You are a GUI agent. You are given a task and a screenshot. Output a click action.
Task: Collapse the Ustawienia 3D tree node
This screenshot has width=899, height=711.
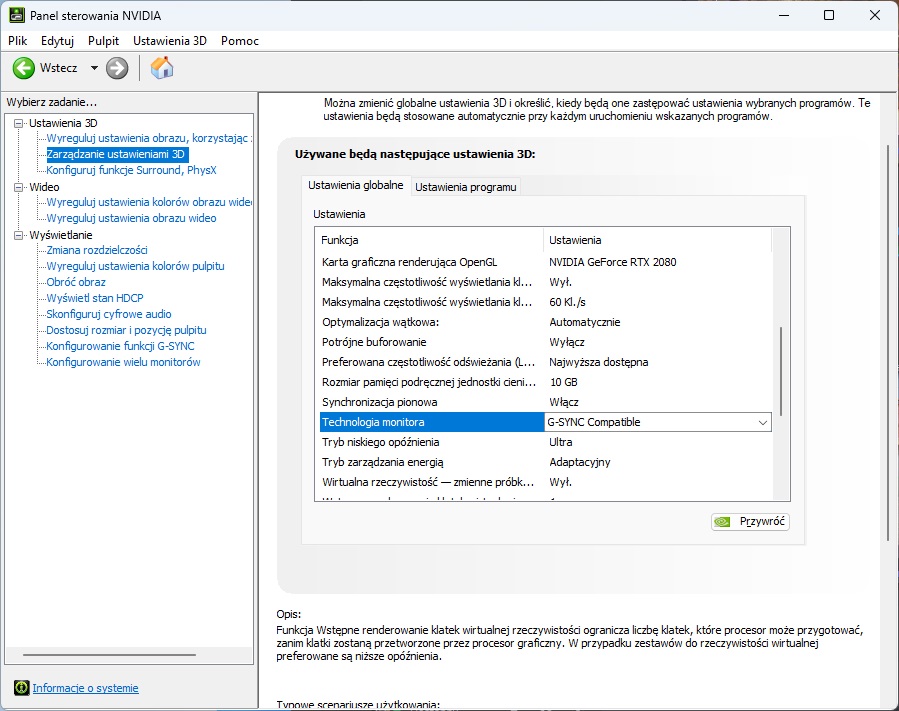pos(19,123)
